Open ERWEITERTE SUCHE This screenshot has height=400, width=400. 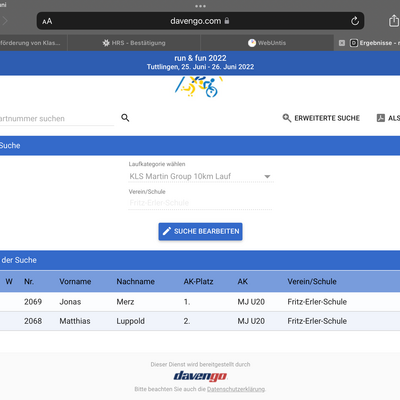point(321,118)
